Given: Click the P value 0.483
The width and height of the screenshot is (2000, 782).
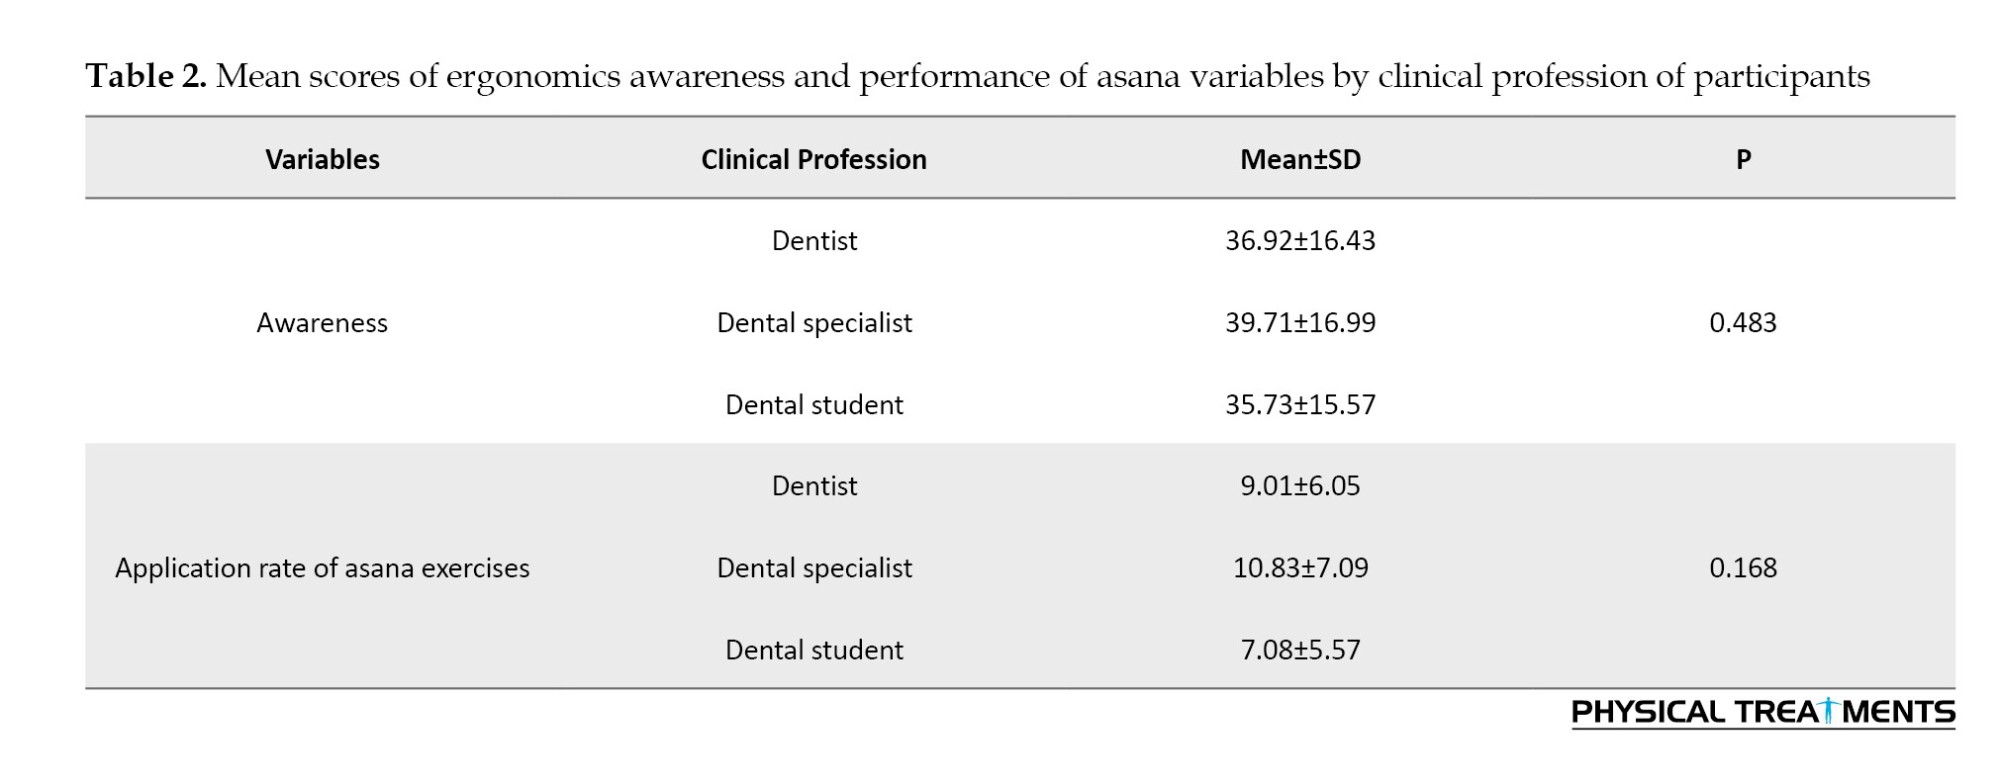Looking at the screenshot, I should [x=1742, y=323].
